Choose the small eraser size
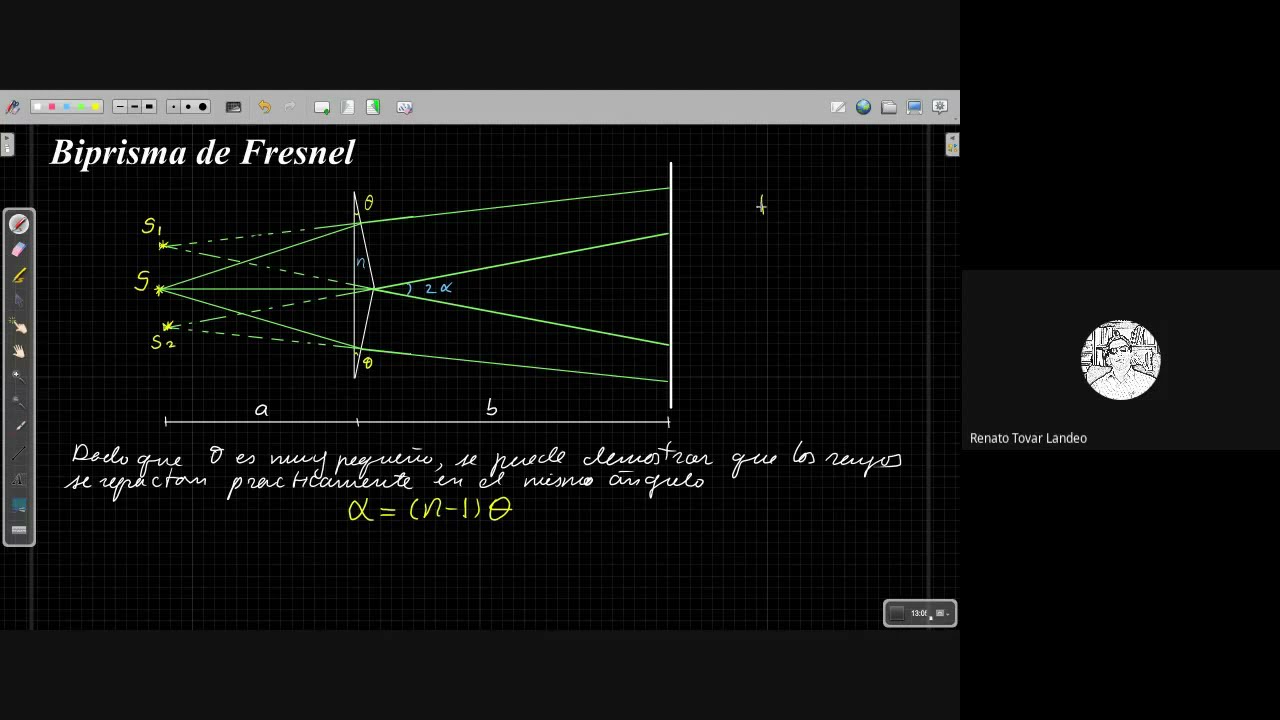Screen dimensions: 1280x720 pyautogui.click(x=174, y=107)
